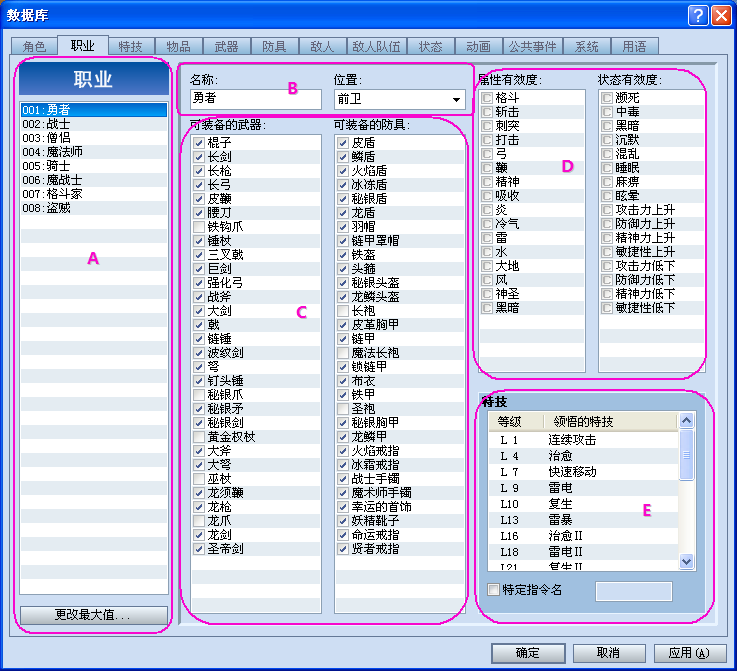The height and width of the screenshot is (671, 737).
Task: Select the L 7 快速移动 skill row
Action: click(584, 472)
